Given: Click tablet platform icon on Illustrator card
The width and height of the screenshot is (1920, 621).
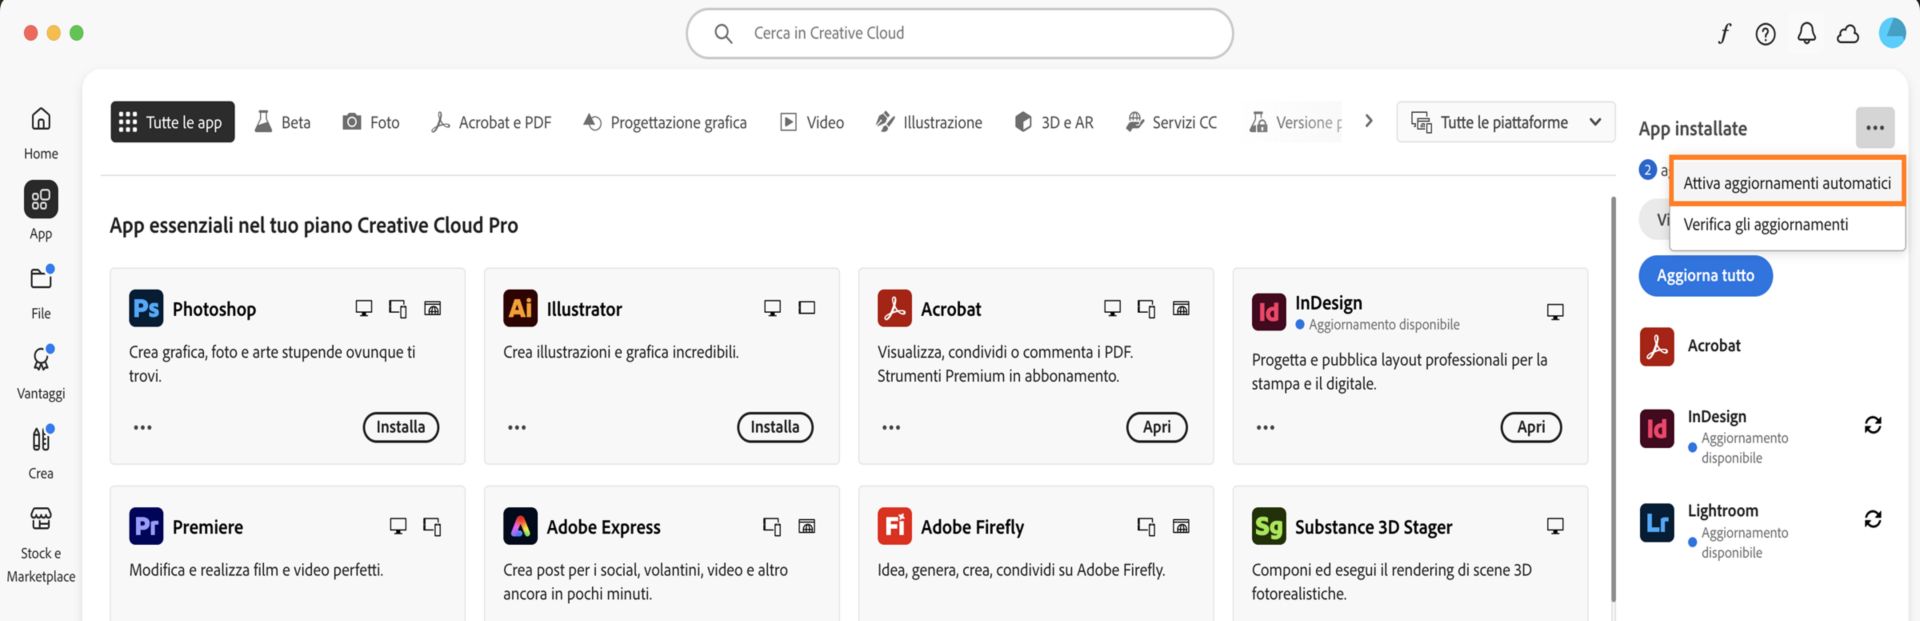Looking at the screenshot, I should click(807, 308).
